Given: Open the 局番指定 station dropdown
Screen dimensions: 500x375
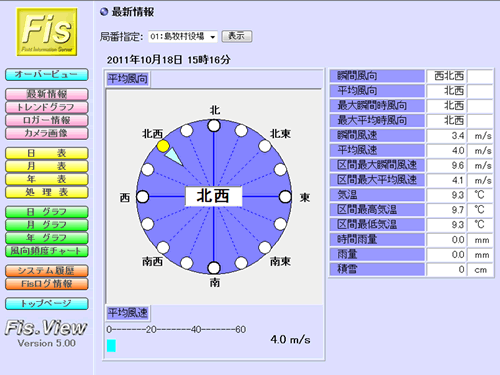Looking at the screenshot, I should coord(183,36).
